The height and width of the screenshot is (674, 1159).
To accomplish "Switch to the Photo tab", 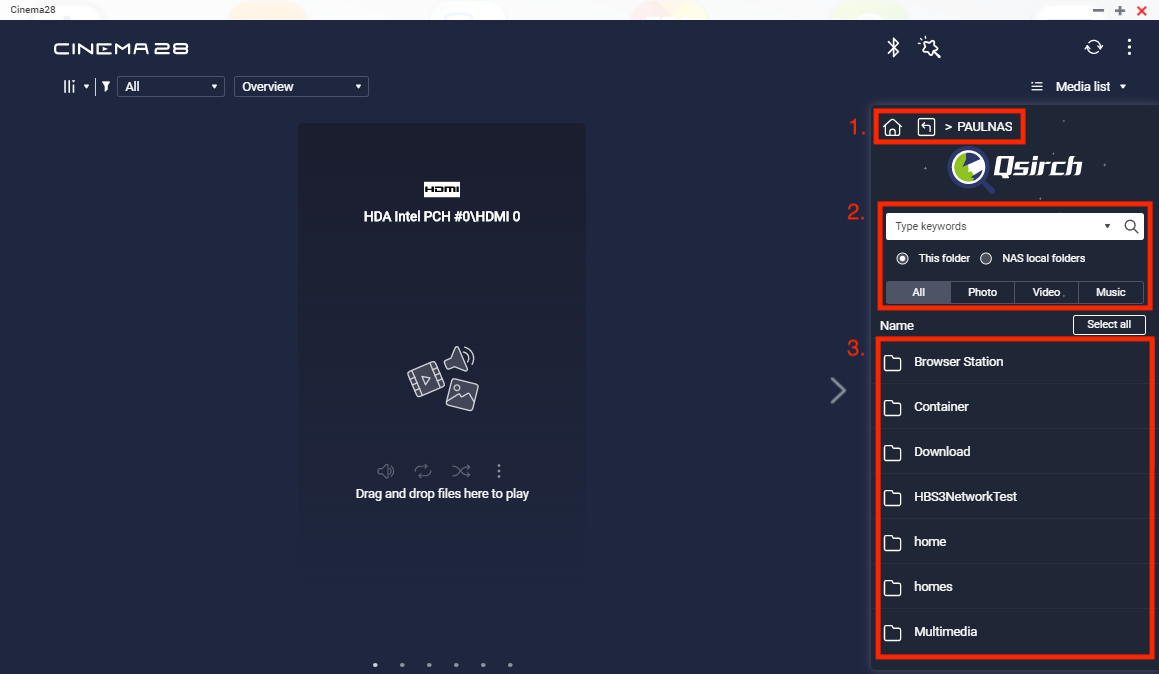I will (x=982, y=292).
